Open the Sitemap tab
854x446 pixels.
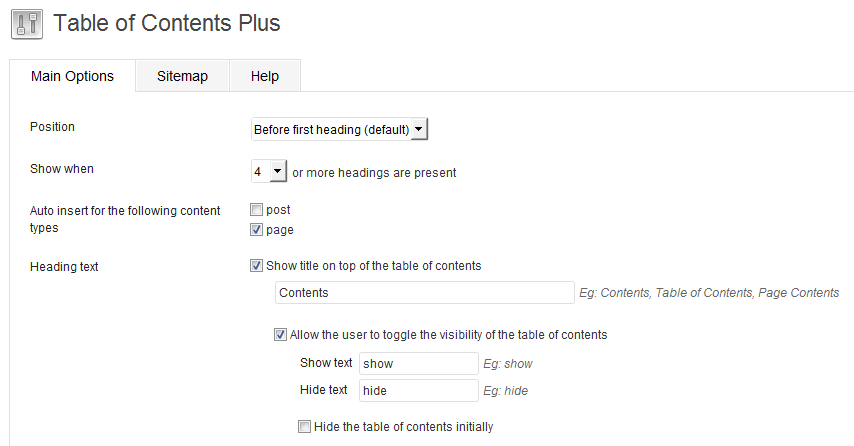click(182, 76)
